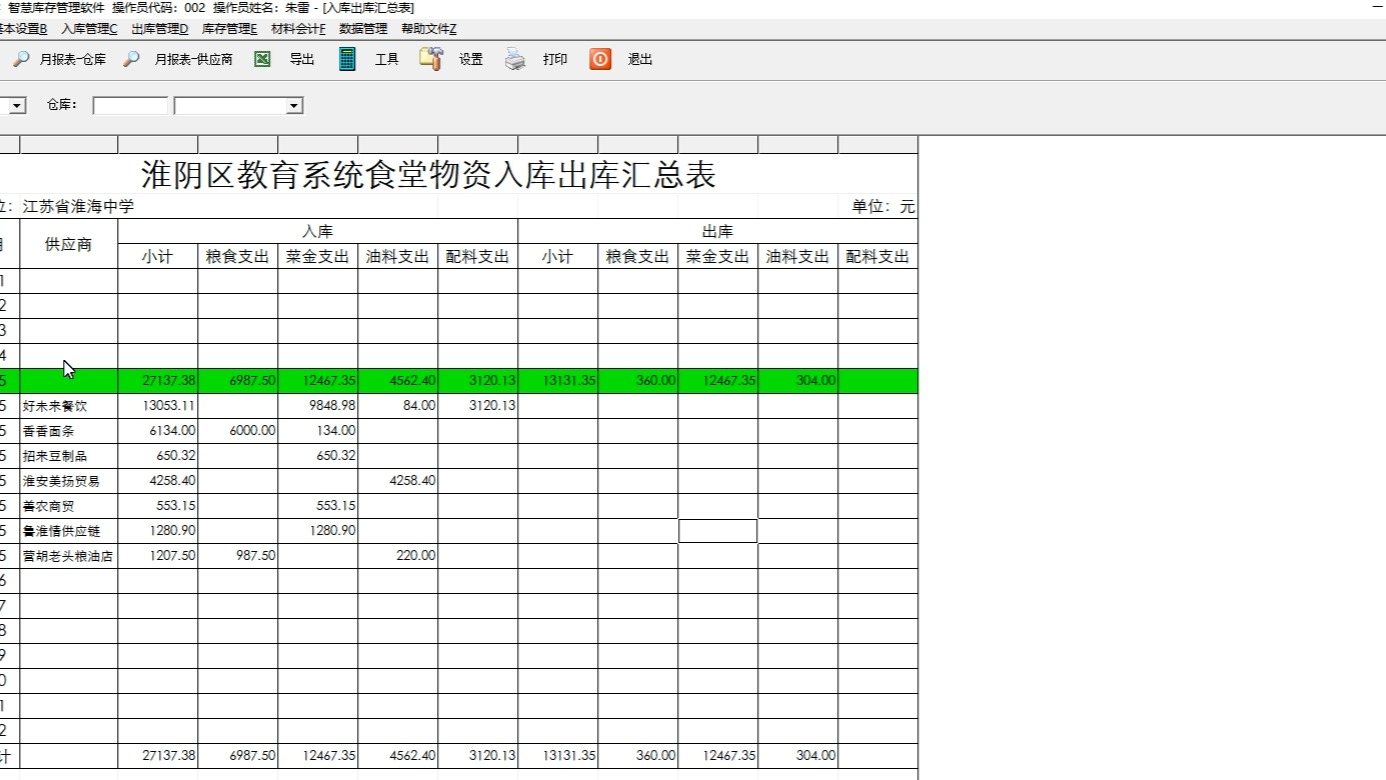Click 油料支出 header under 入库
1386x780 pixels.
[x=398, y=257]
